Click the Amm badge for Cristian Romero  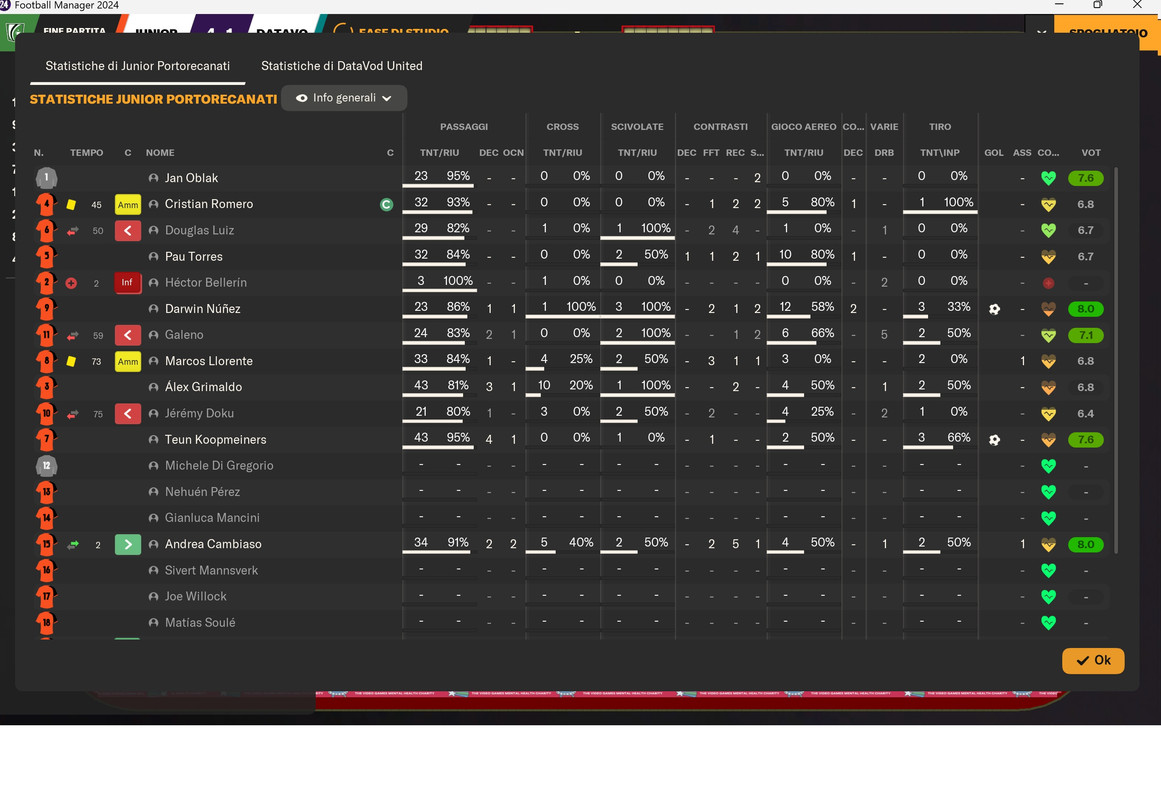click(127, 204)
